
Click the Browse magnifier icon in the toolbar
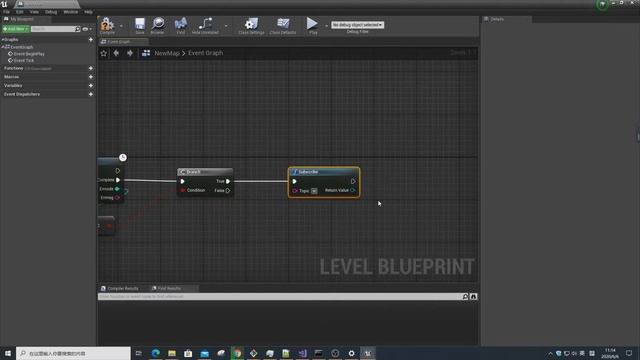click(x=158, y=24)
